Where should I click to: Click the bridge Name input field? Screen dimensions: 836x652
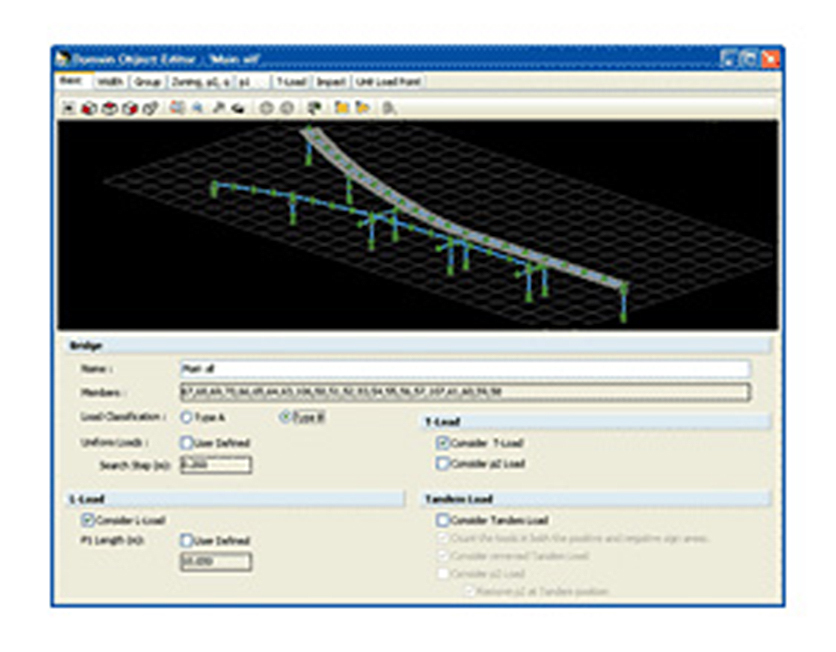[x=465, y=368]
